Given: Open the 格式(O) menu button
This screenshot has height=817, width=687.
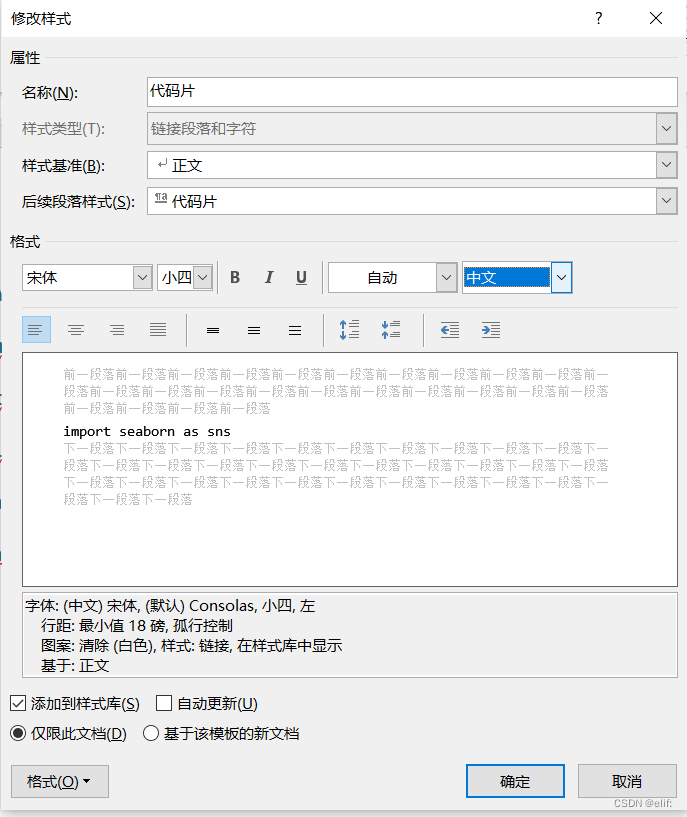Looking at the screenshot, I should pyautogui.click(x=59, y=781).
